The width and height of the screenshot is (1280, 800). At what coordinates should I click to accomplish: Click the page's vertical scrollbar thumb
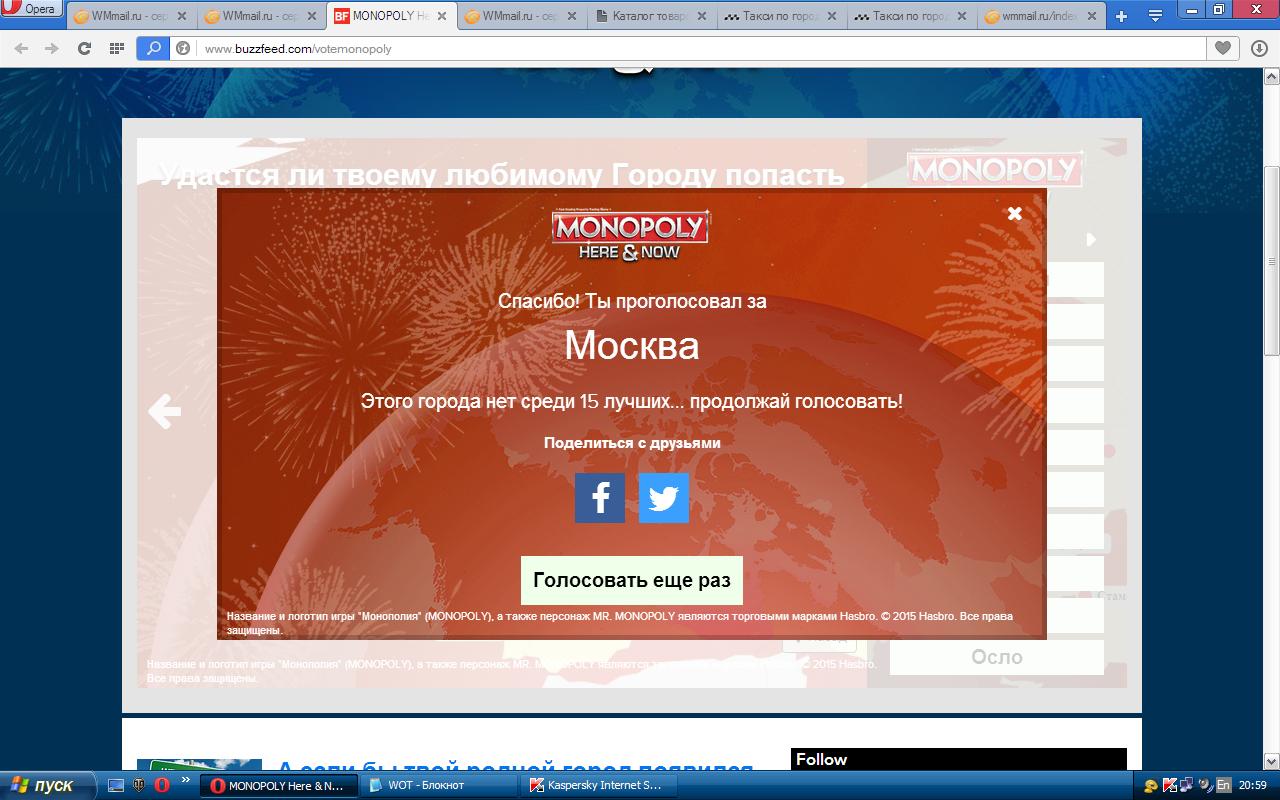click(1272, 259)
